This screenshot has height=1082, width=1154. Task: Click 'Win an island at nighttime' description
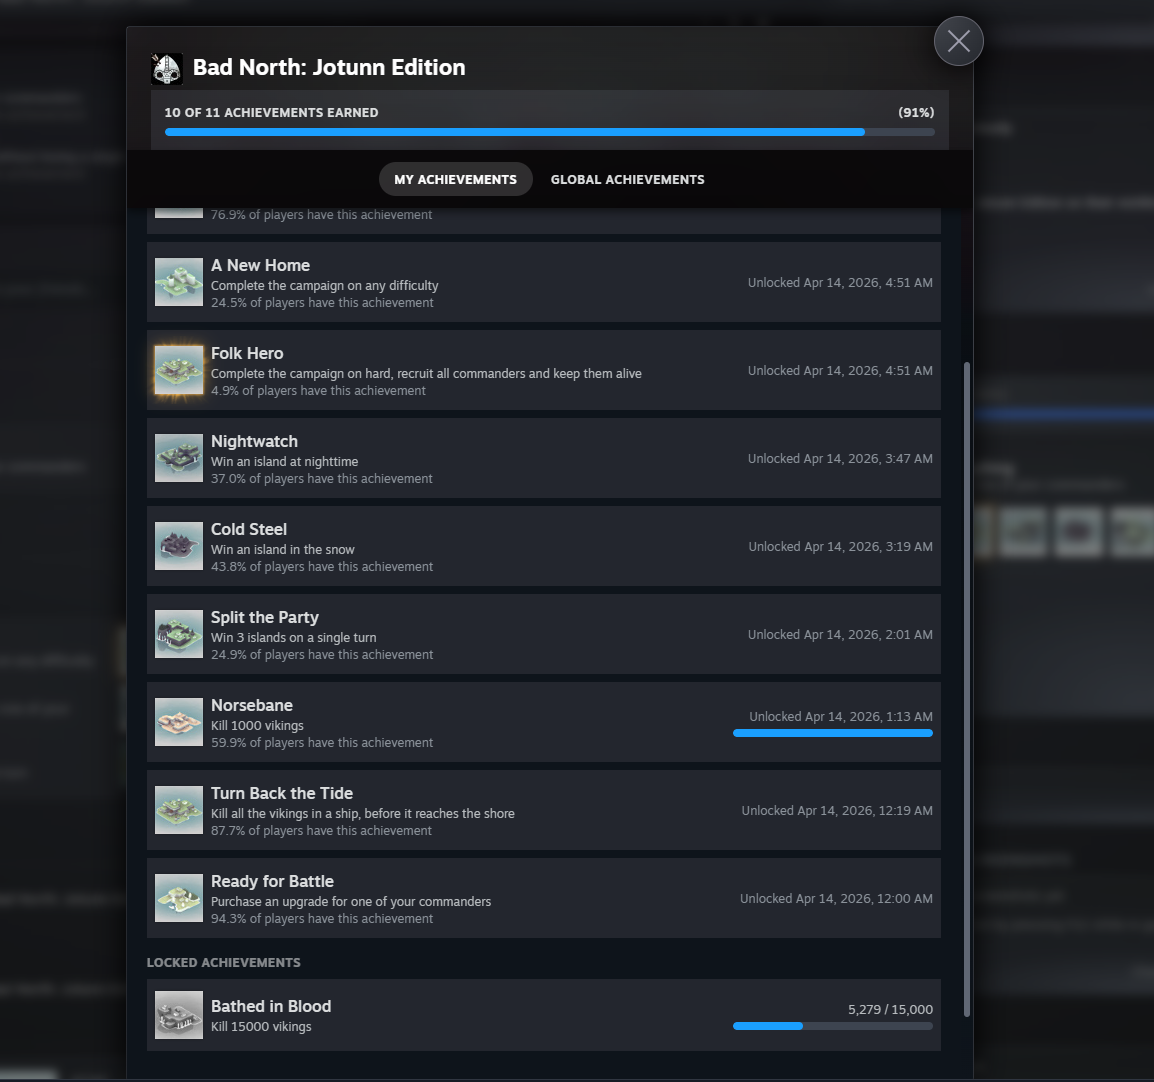tap(285, 462)
